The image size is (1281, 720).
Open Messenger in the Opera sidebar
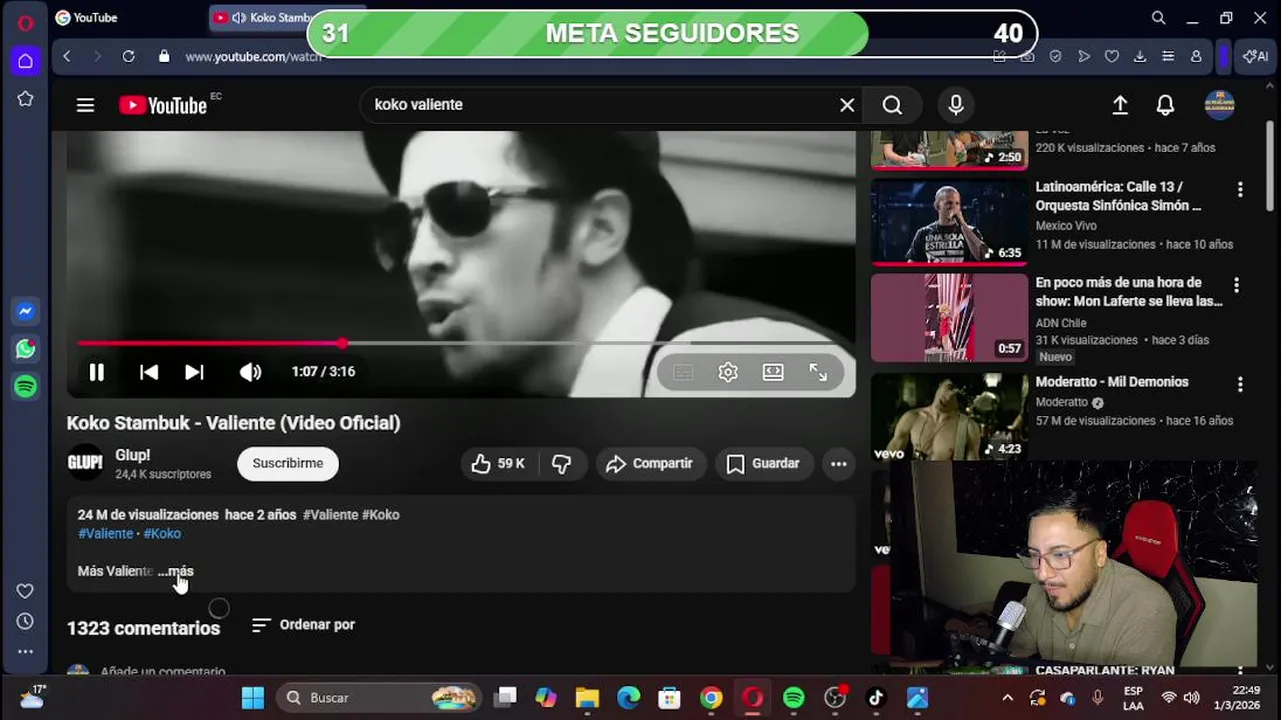[26, 311]
